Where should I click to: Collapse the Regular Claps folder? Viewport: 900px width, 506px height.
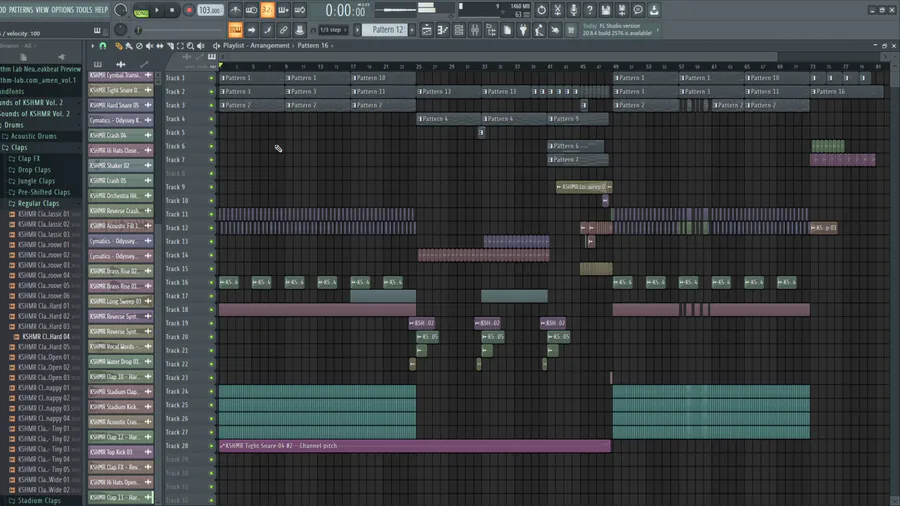[x=38, y=203]
